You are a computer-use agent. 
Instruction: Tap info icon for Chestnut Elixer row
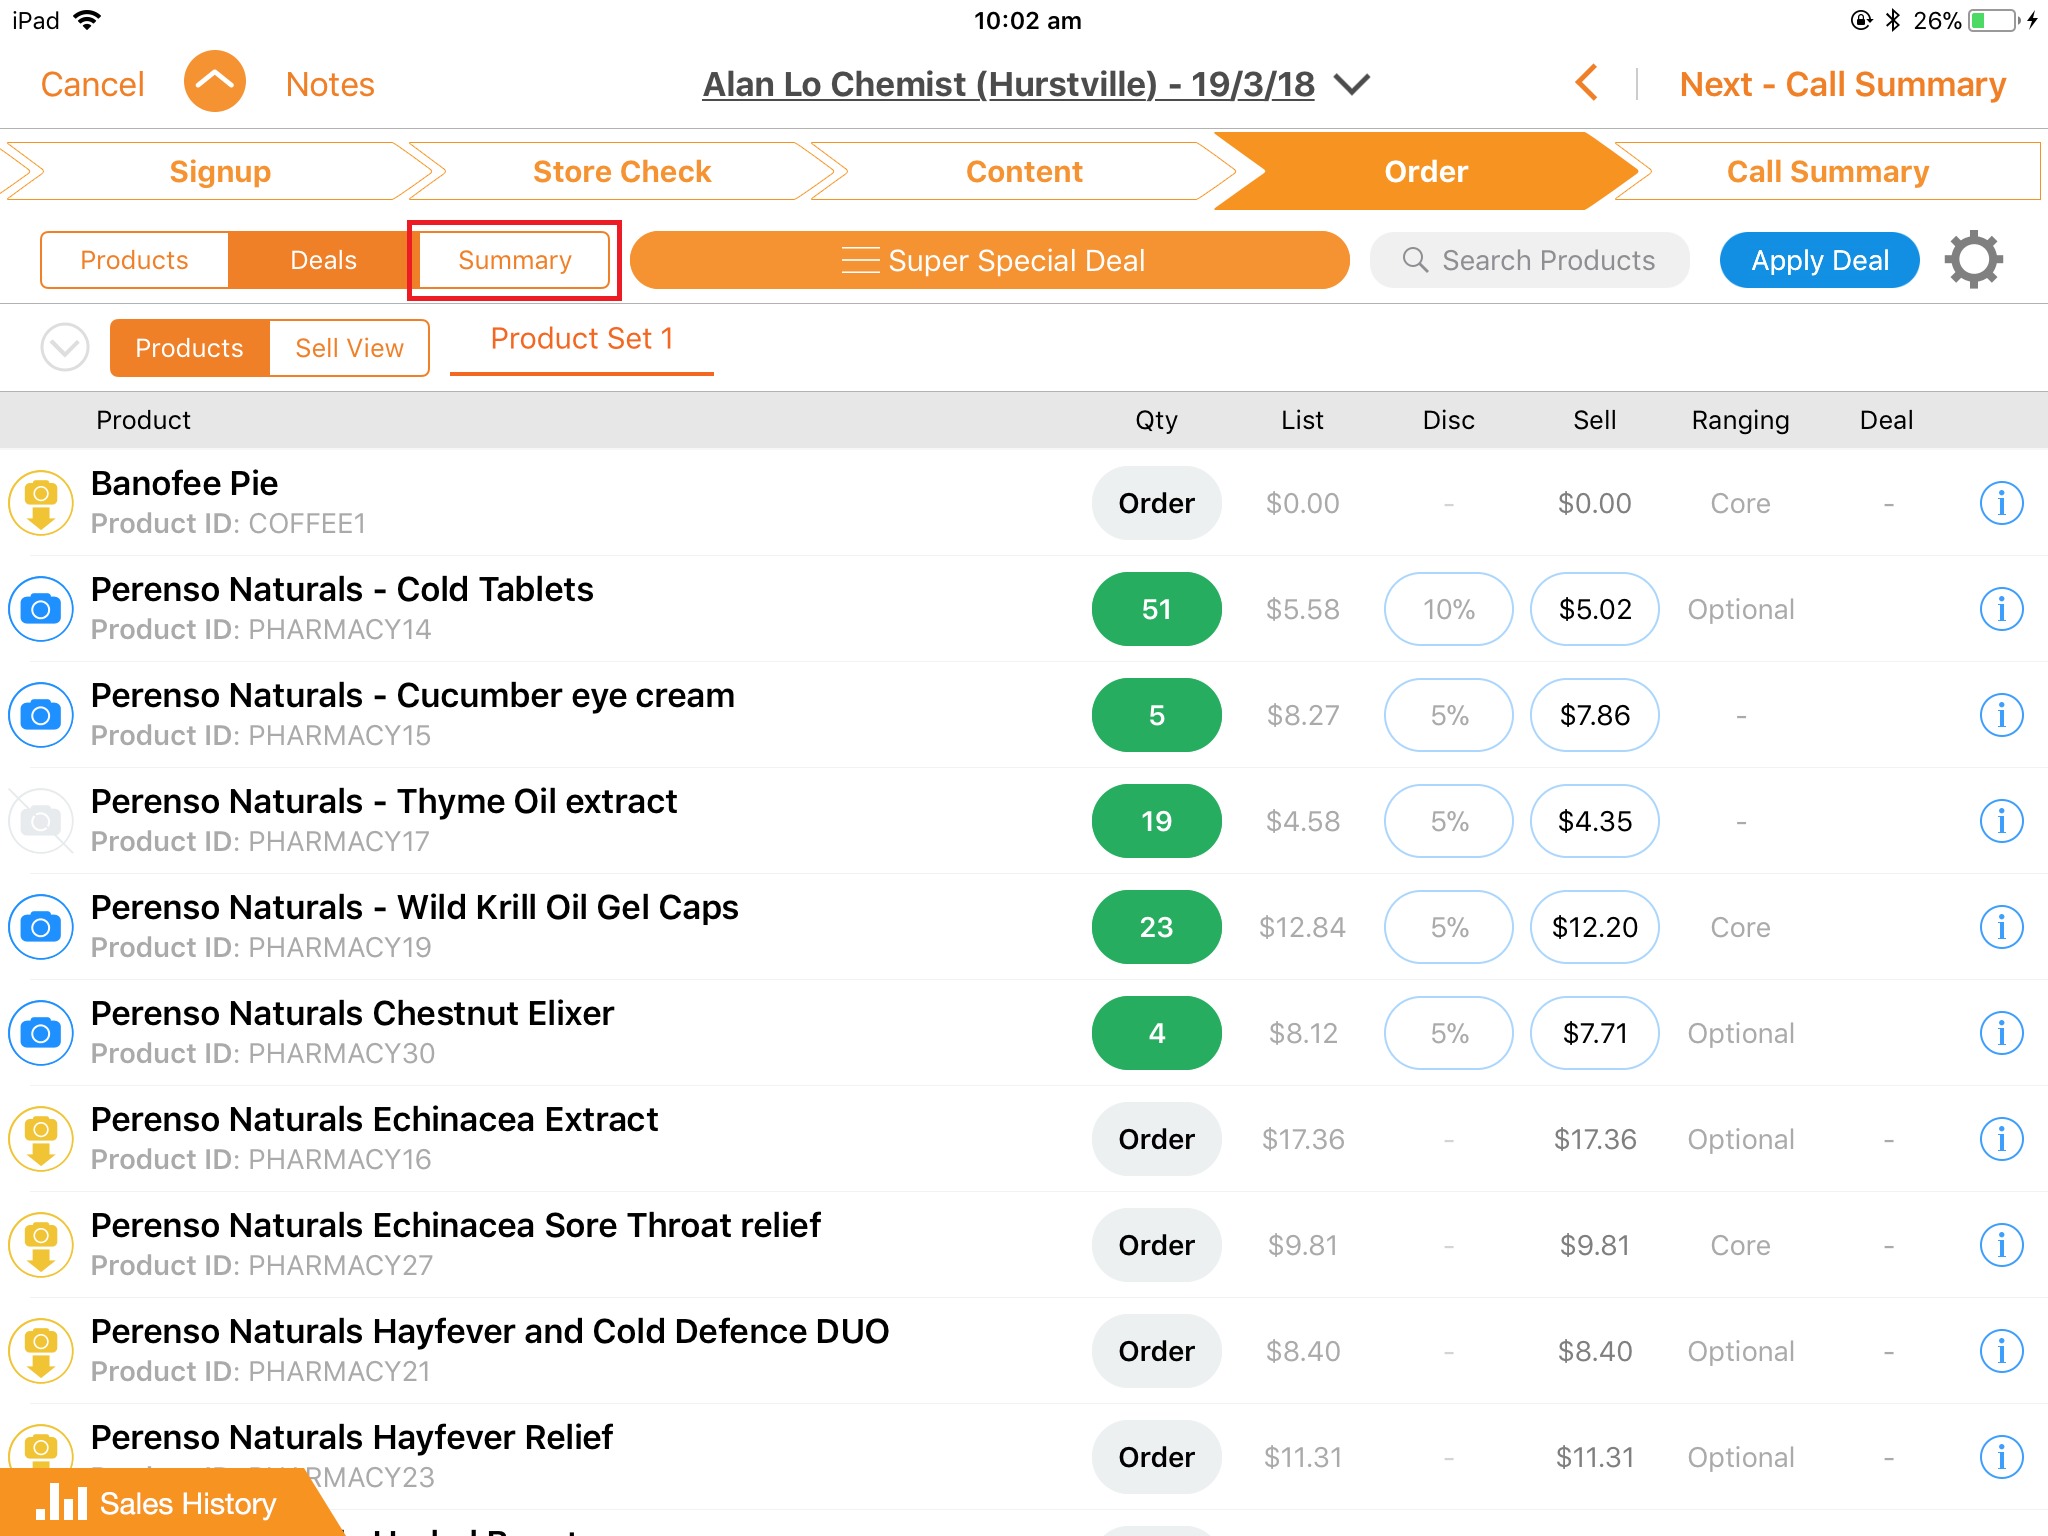(x=2001, y=1033)
